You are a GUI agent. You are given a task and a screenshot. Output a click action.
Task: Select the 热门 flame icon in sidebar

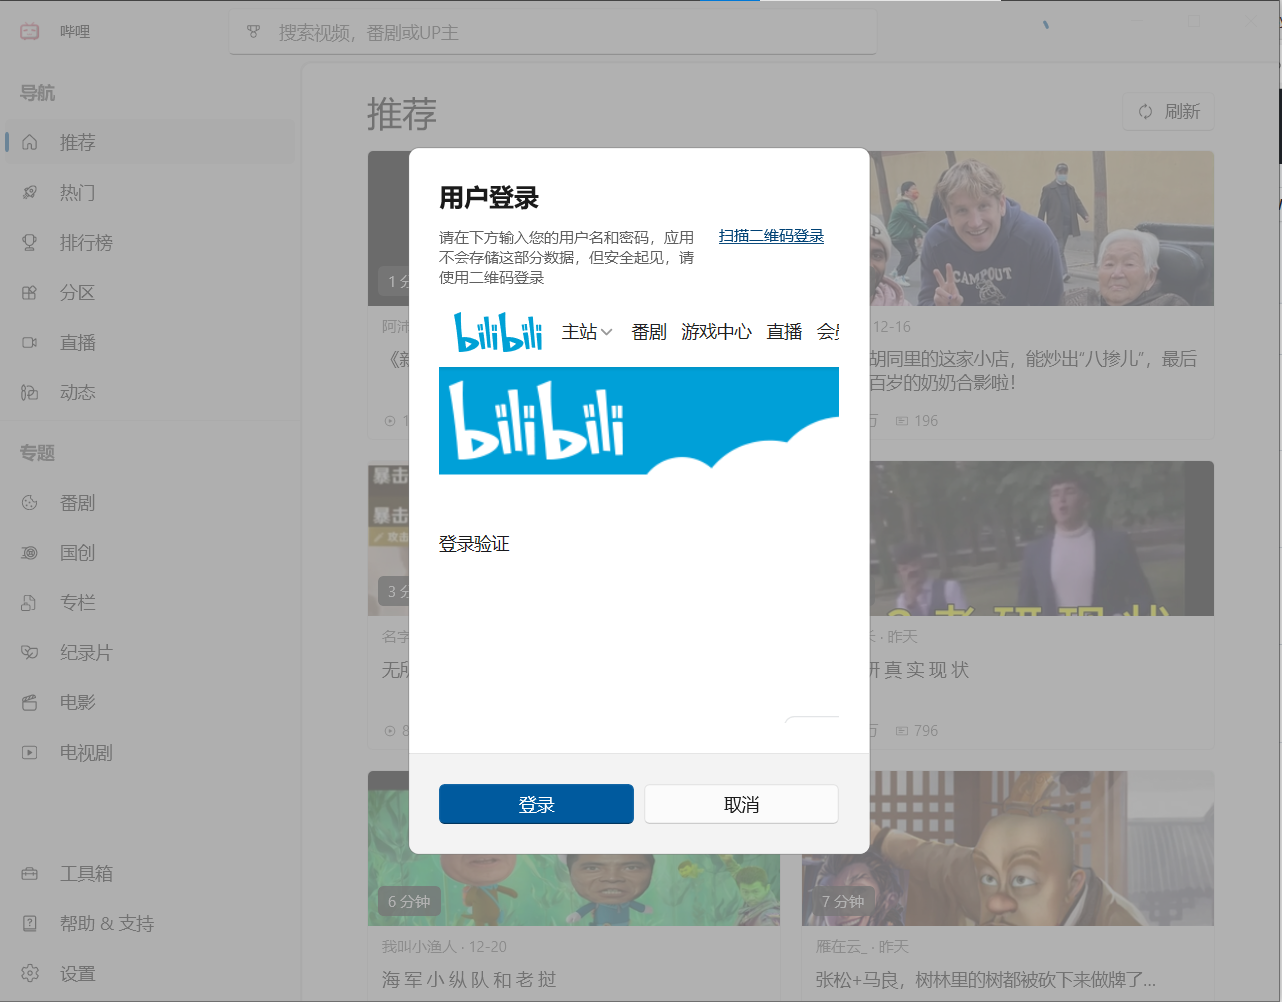(x=30, y=192)
